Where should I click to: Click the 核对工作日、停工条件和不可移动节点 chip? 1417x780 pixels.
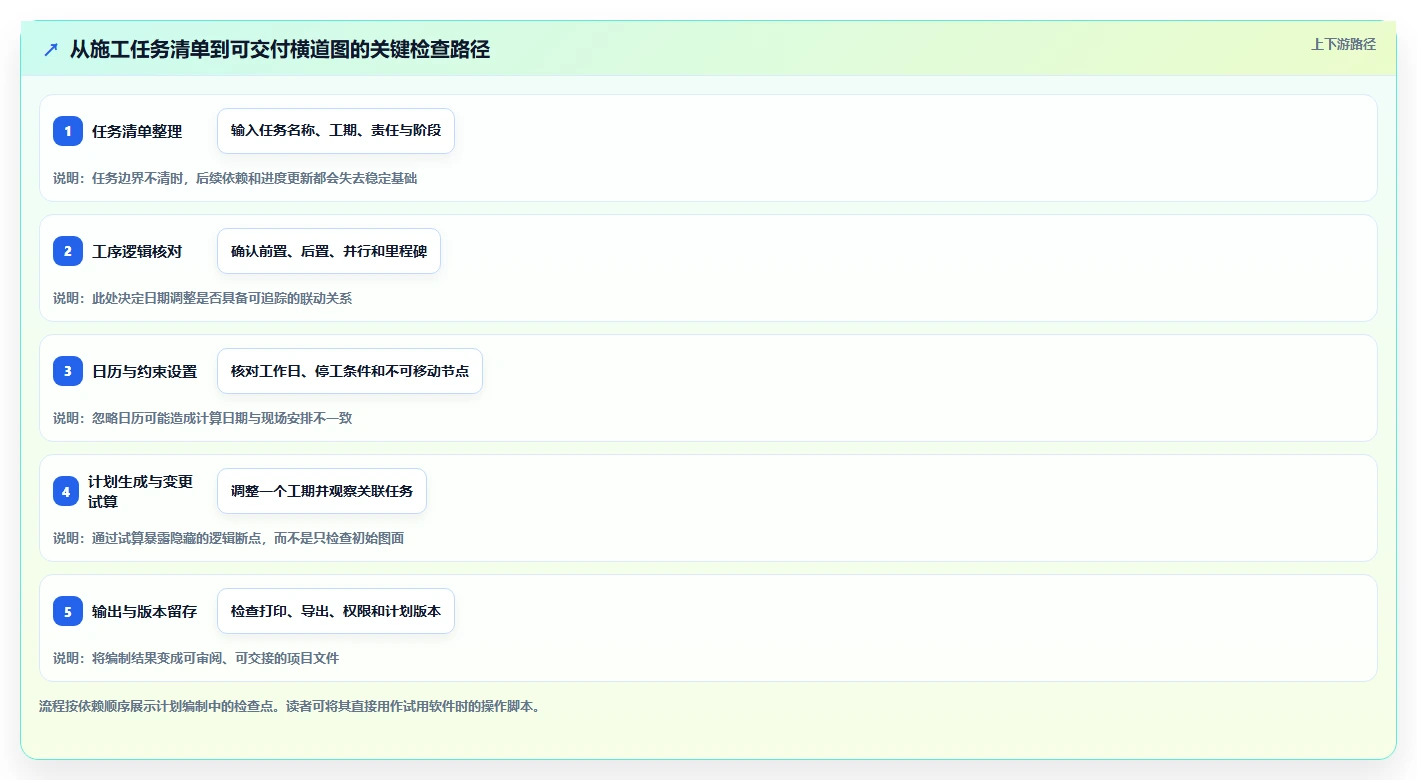[350, 371]
